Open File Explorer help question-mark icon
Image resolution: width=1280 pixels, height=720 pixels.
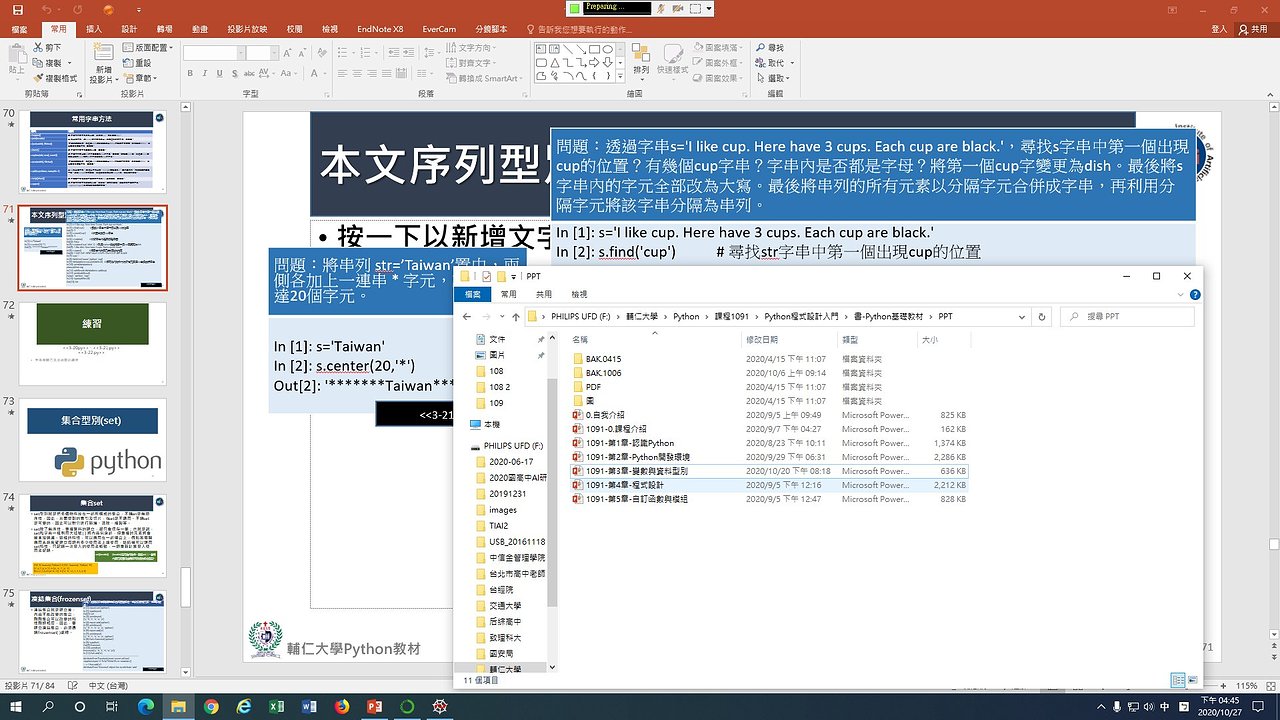1195,295
